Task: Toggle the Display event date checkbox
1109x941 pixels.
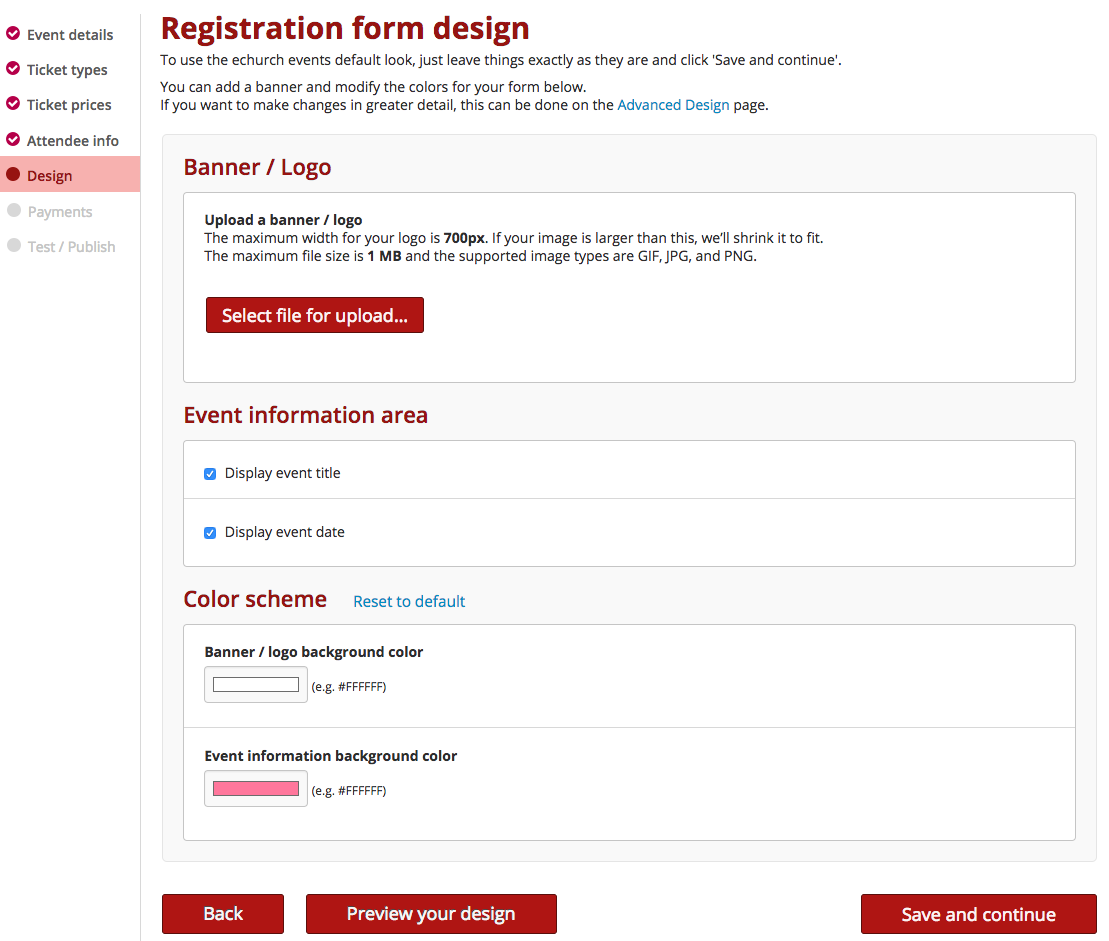Action: coord(210,533)
